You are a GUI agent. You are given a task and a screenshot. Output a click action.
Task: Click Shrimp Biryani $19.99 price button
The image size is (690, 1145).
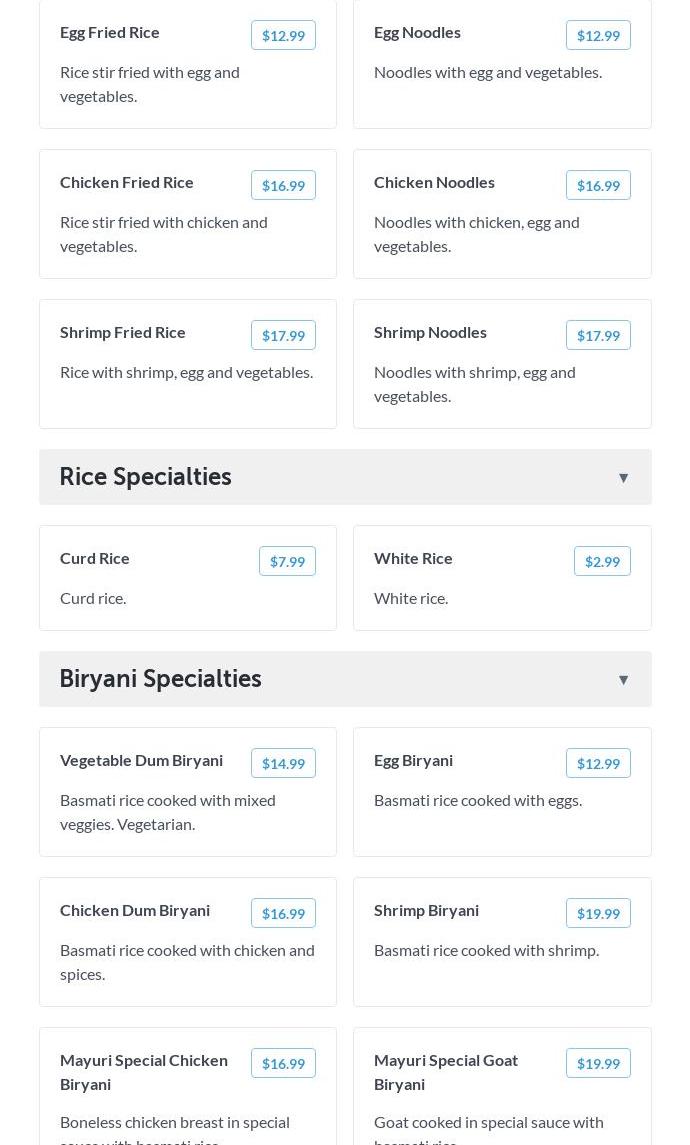coord(598,913)
